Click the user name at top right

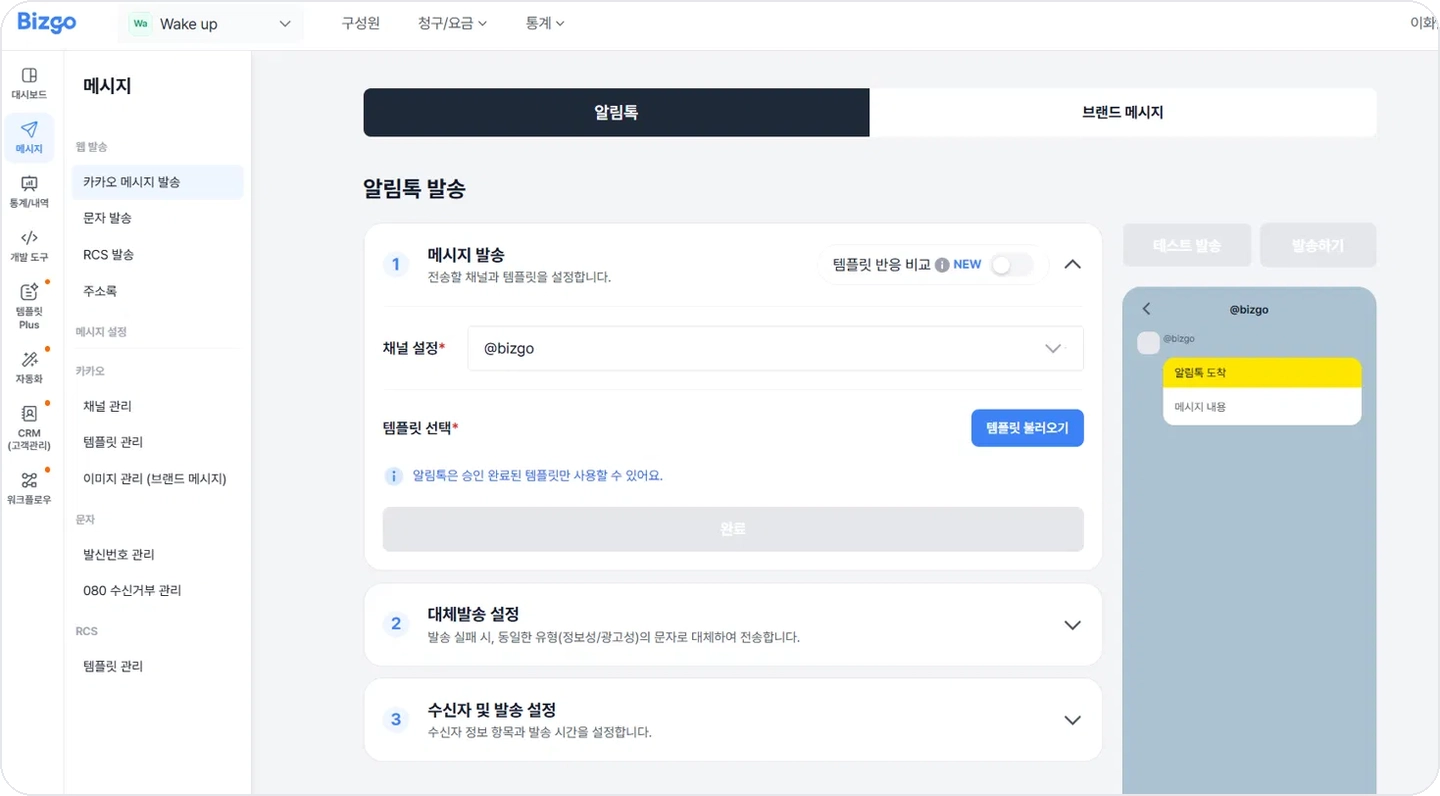pyautogui.click(x=1423, y=24)
